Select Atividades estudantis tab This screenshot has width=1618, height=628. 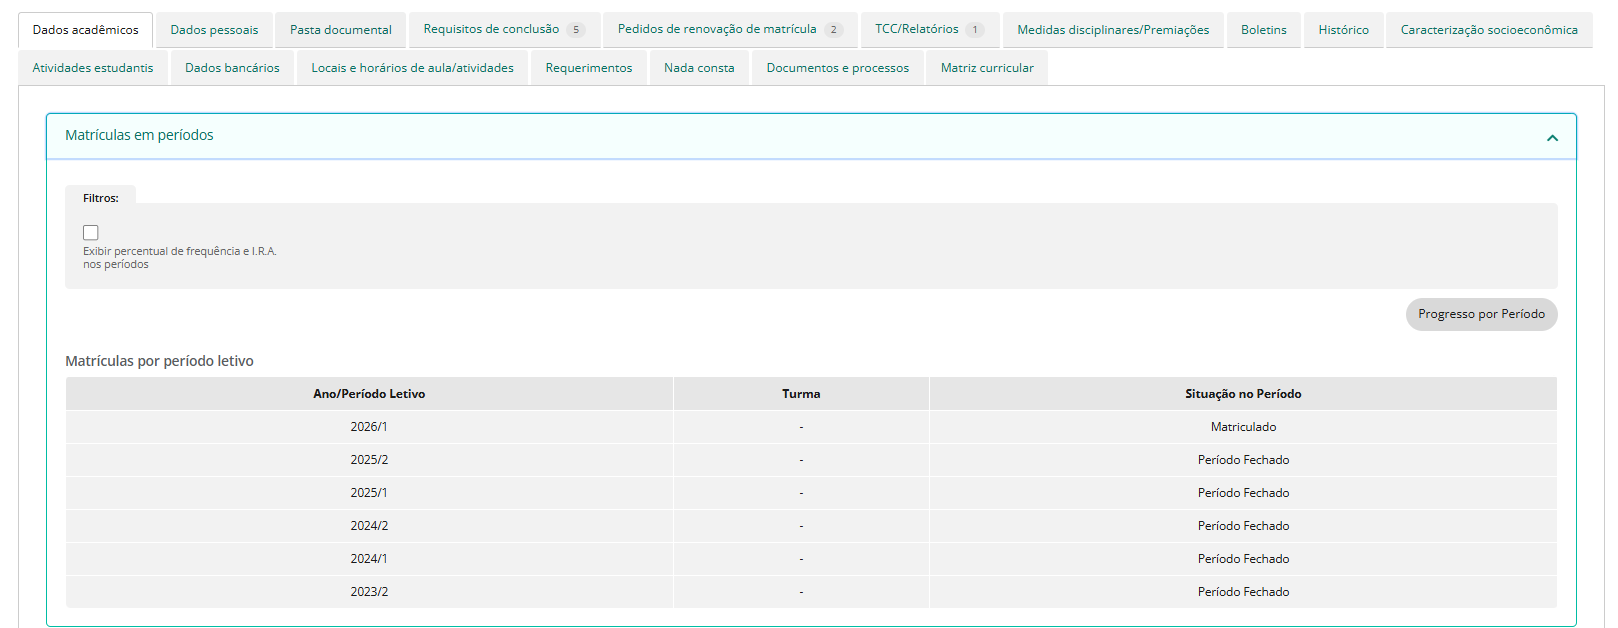[93, 68]
